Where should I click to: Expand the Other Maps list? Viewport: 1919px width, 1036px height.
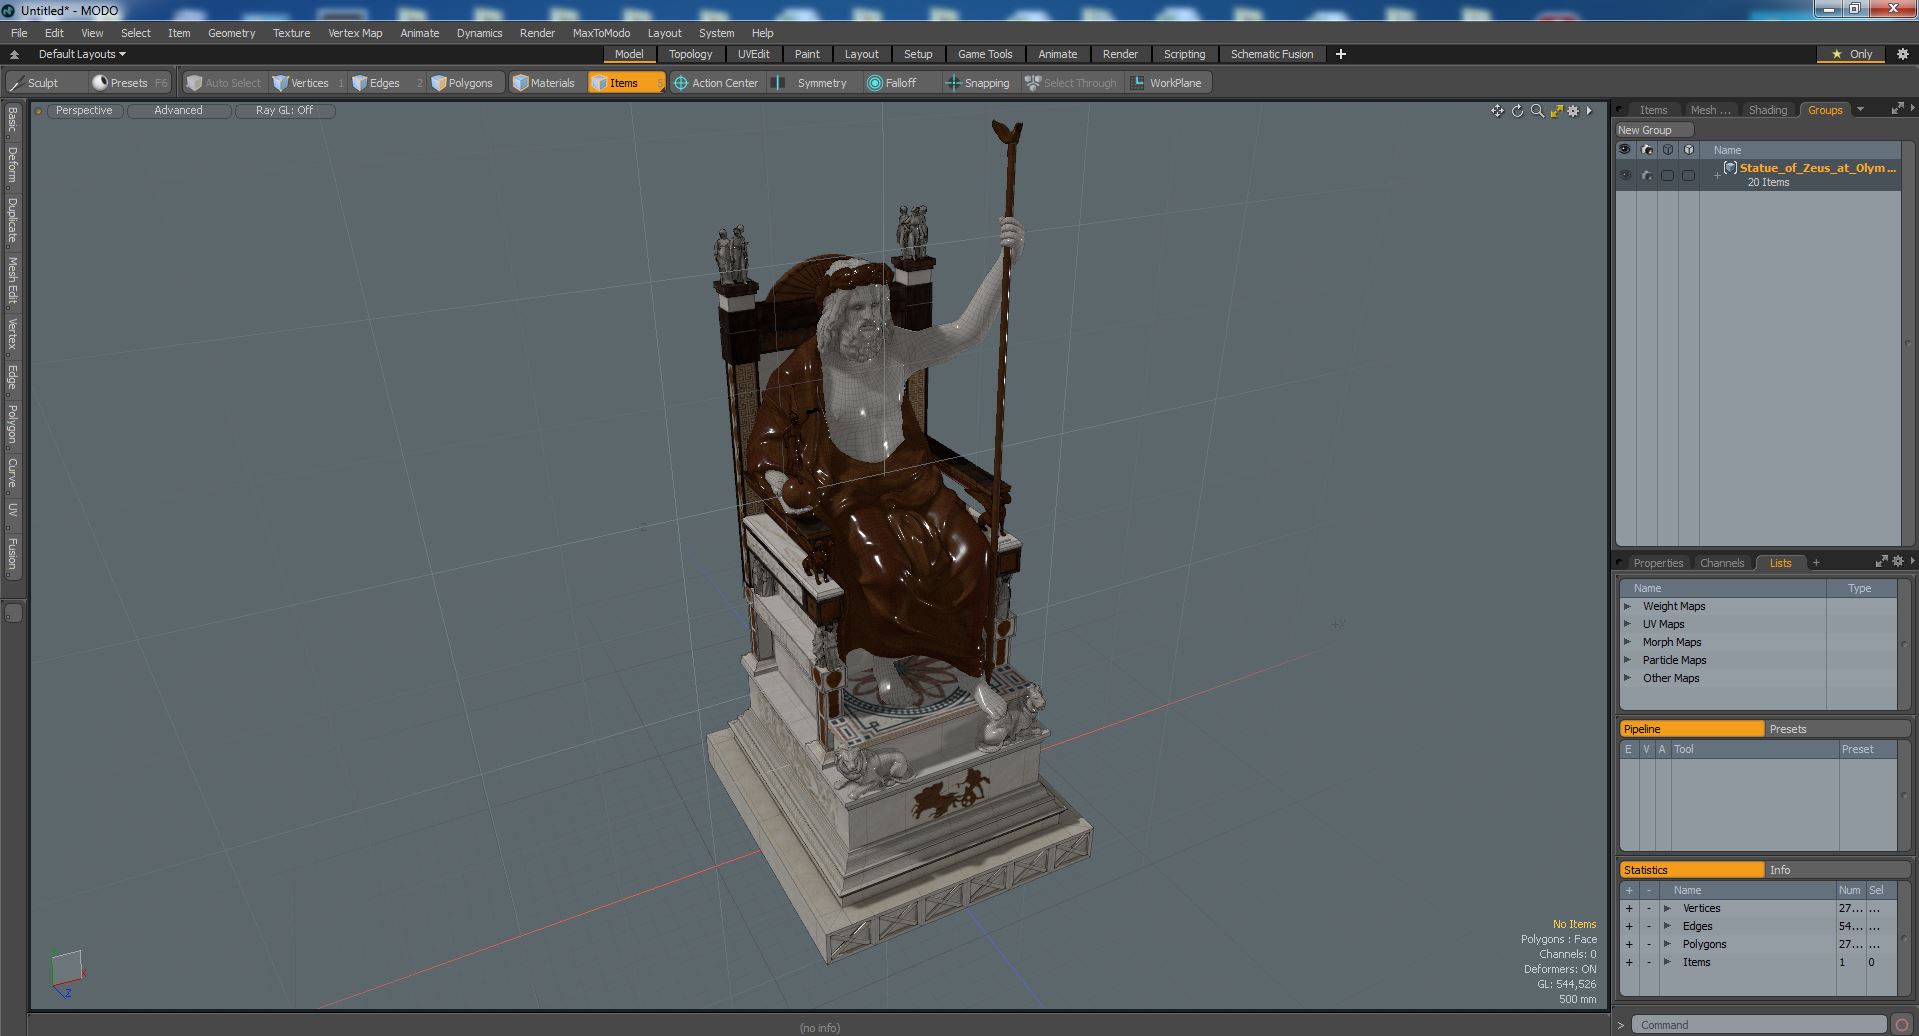point(1627,678)
